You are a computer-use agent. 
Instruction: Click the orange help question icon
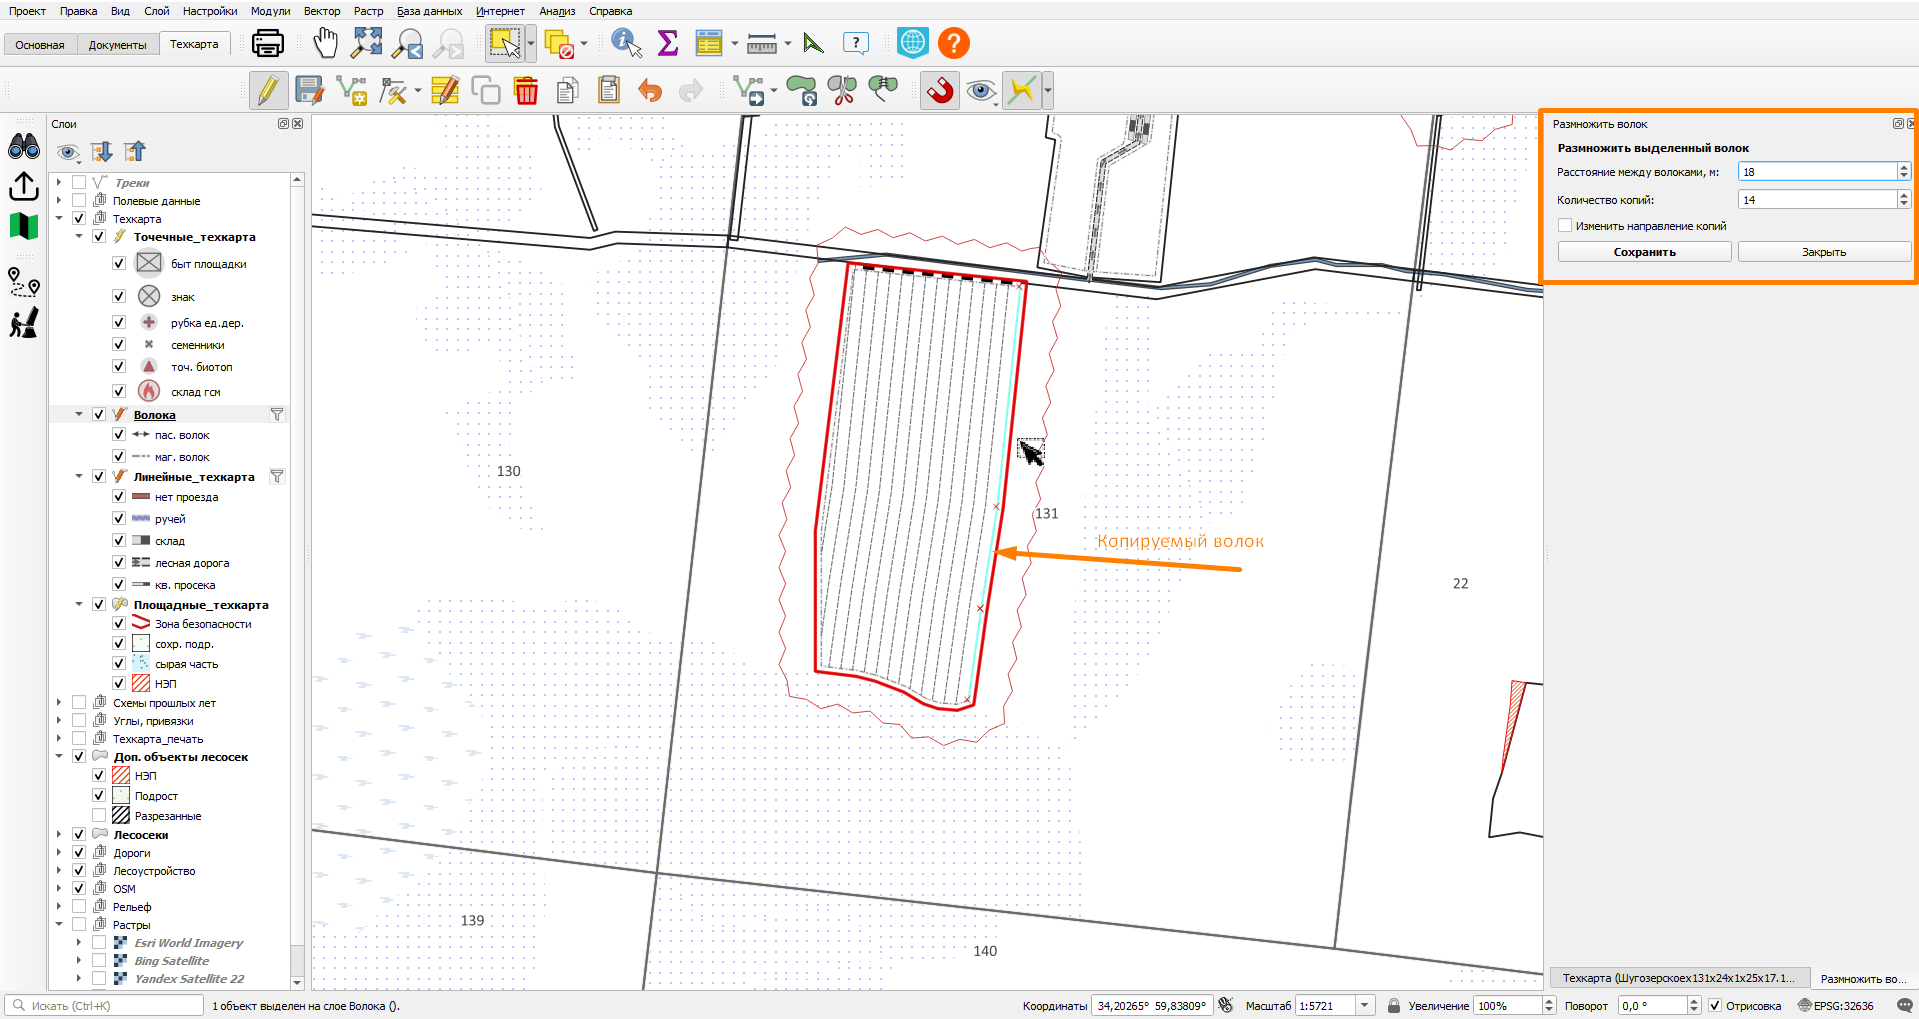click(954, 43)
